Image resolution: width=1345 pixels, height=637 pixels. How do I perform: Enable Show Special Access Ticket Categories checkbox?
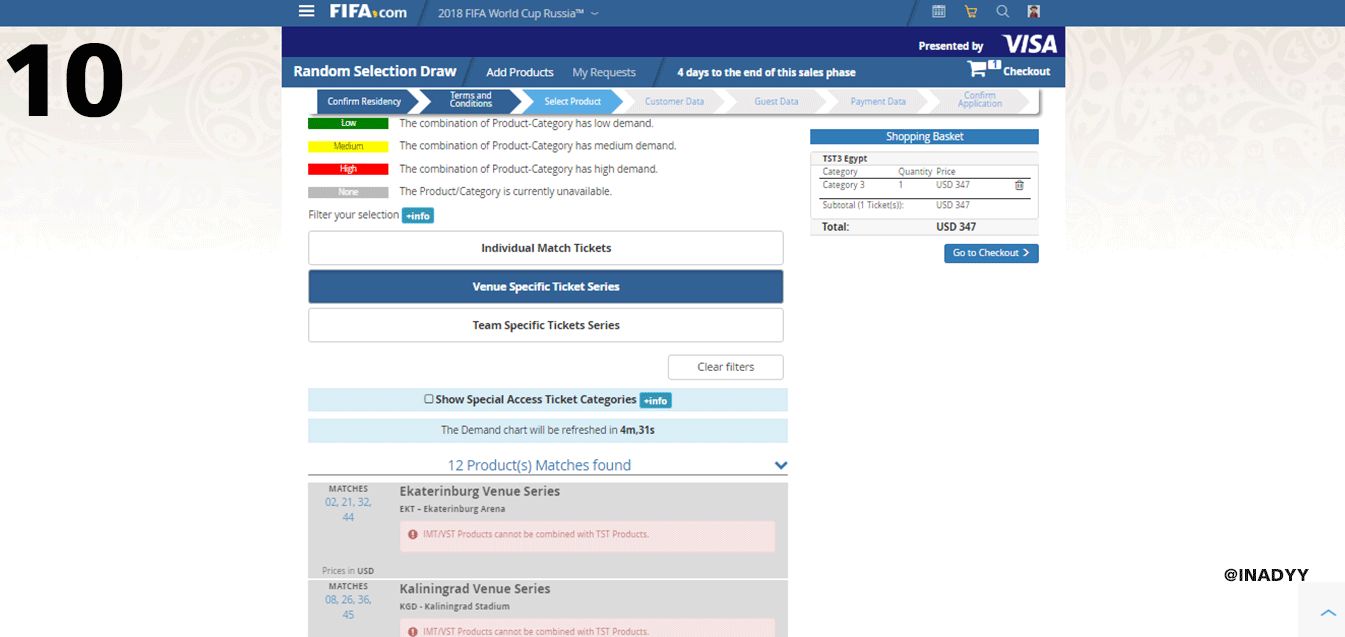(x=429, y=399)
